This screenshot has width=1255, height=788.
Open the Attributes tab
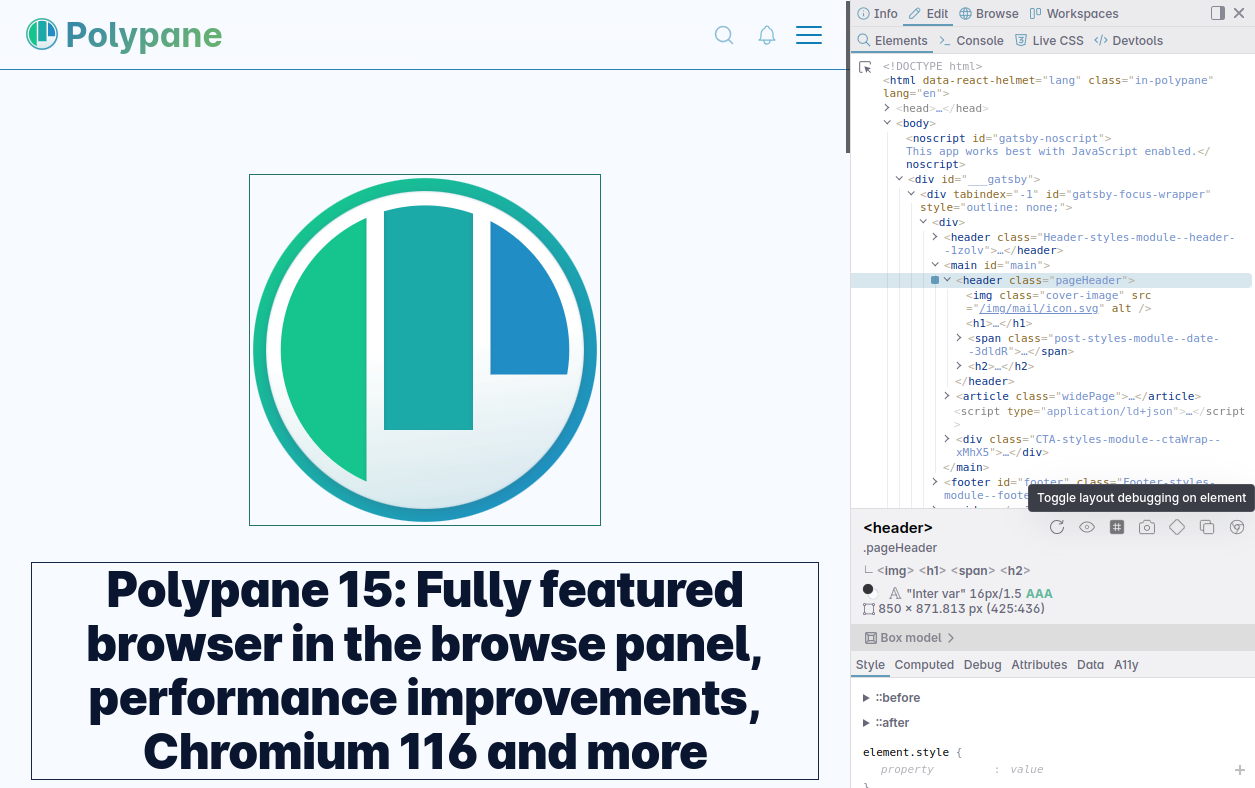tap(1039, 665)
